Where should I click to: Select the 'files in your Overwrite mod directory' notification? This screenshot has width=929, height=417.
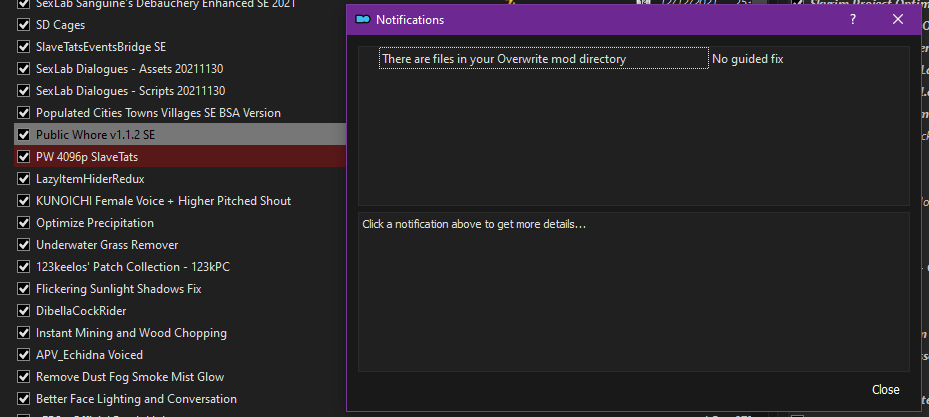(x=543, y=59)
